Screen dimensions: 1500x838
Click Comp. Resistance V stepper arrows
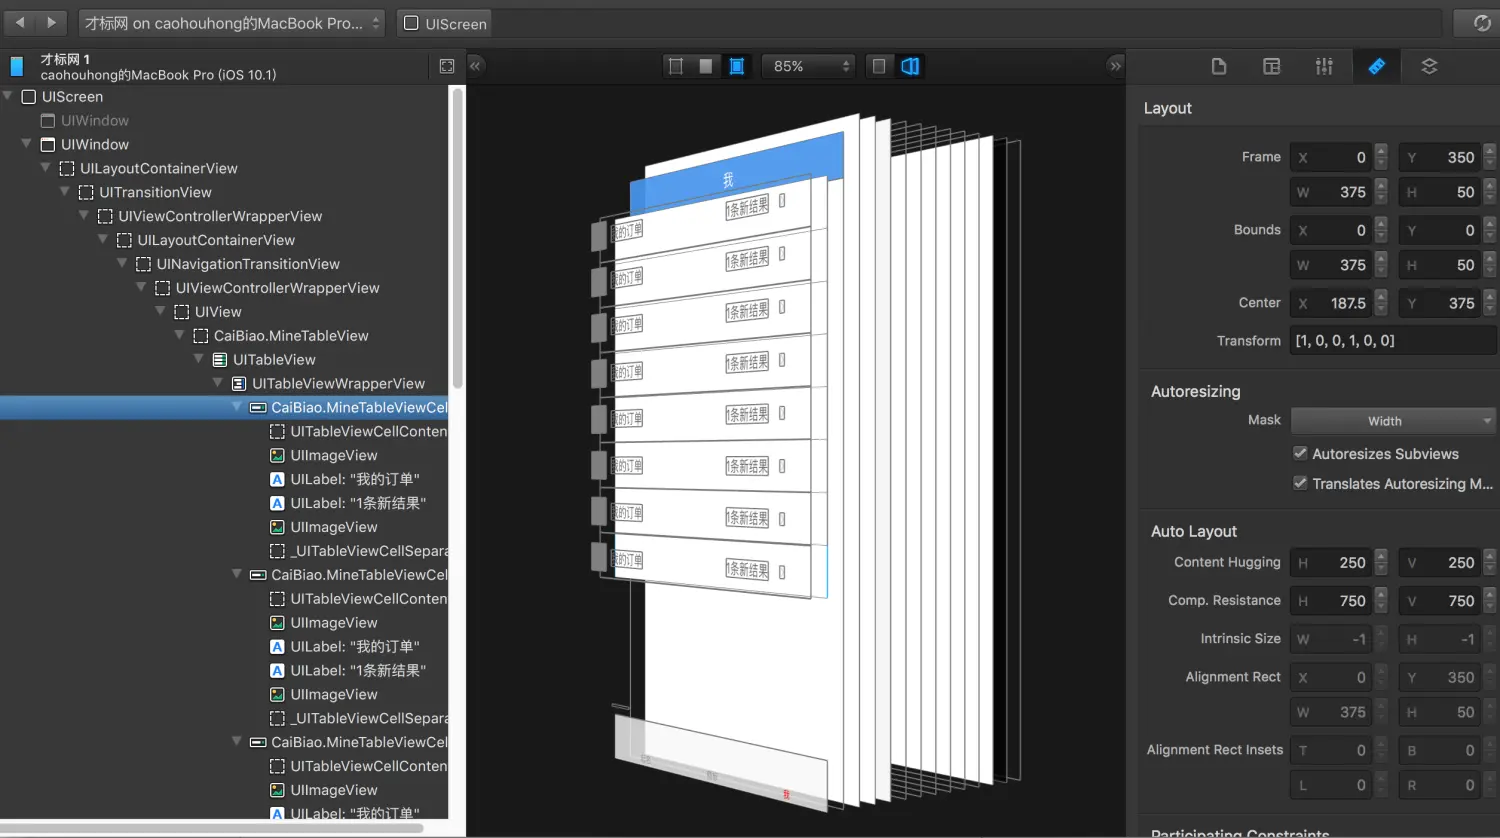point(1490,600)
